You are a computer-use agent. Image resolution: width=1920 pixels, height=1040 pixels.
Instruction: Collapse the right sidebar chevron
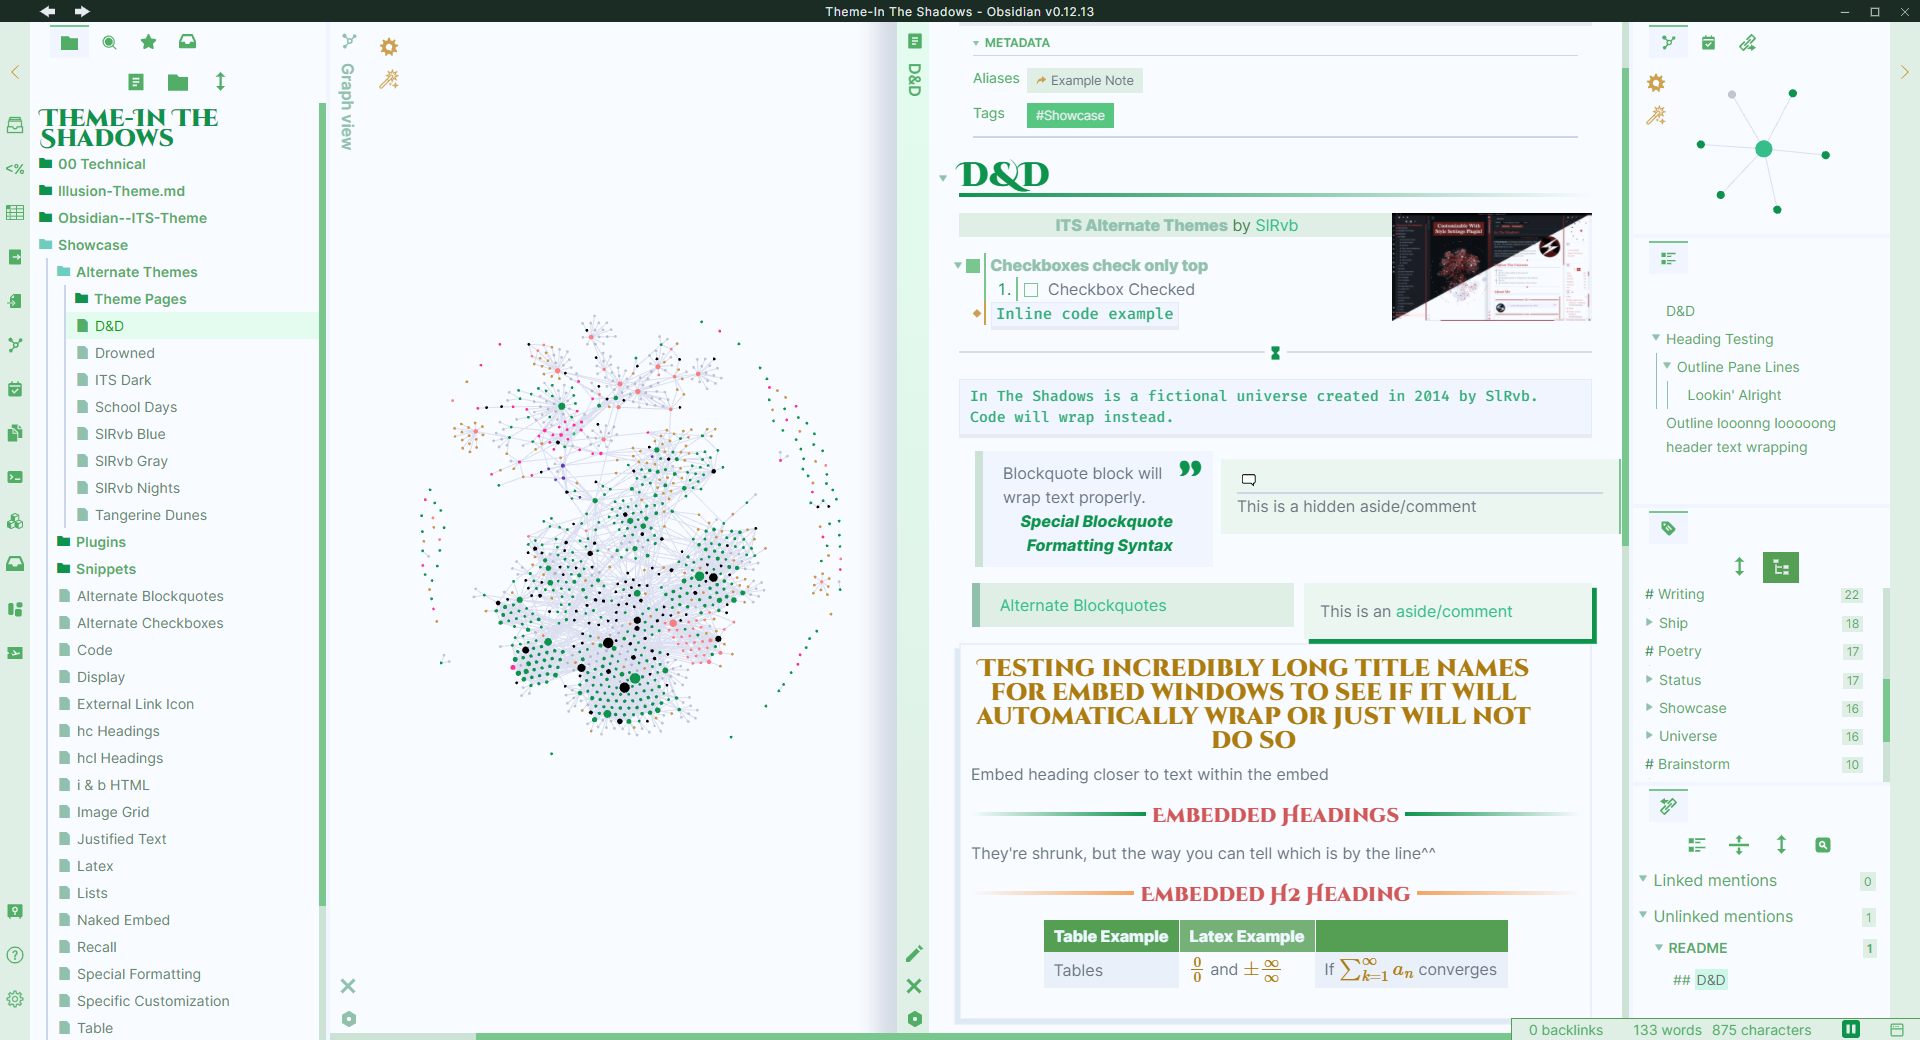(x=1904, y=72)
